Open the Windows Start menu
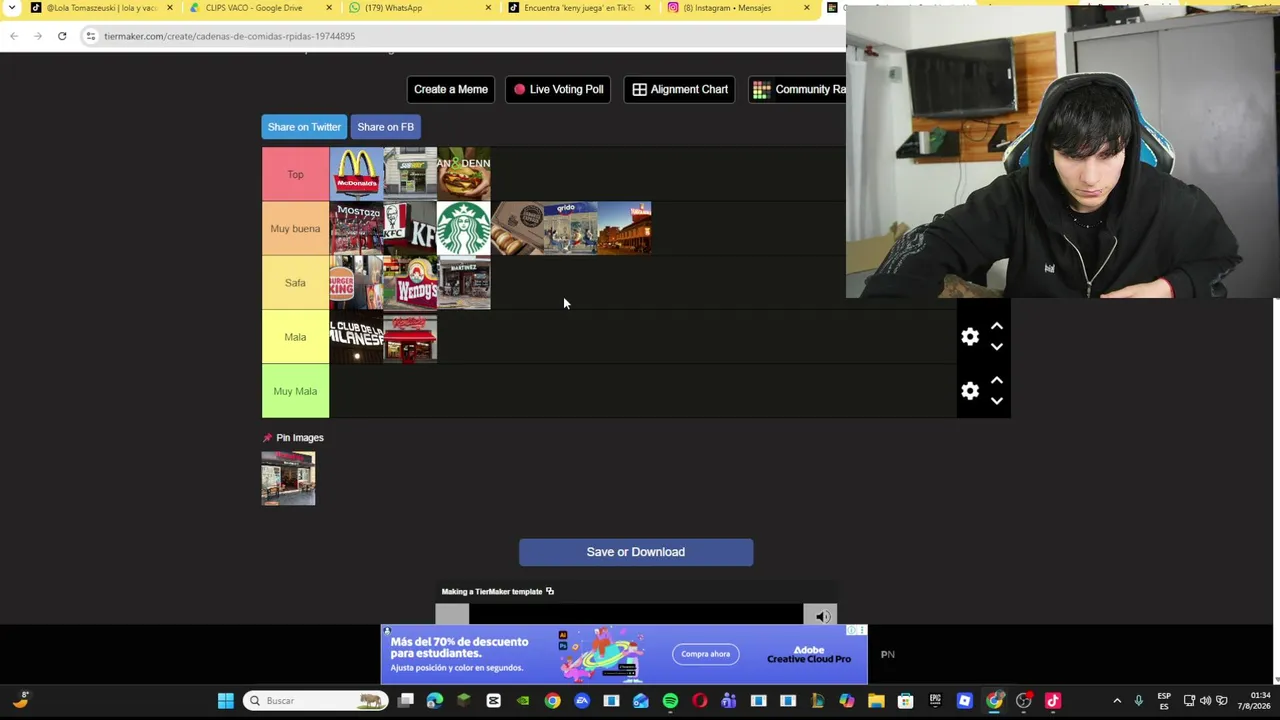The height and width of the screenshot is (720, 1280). pos(226,701)
